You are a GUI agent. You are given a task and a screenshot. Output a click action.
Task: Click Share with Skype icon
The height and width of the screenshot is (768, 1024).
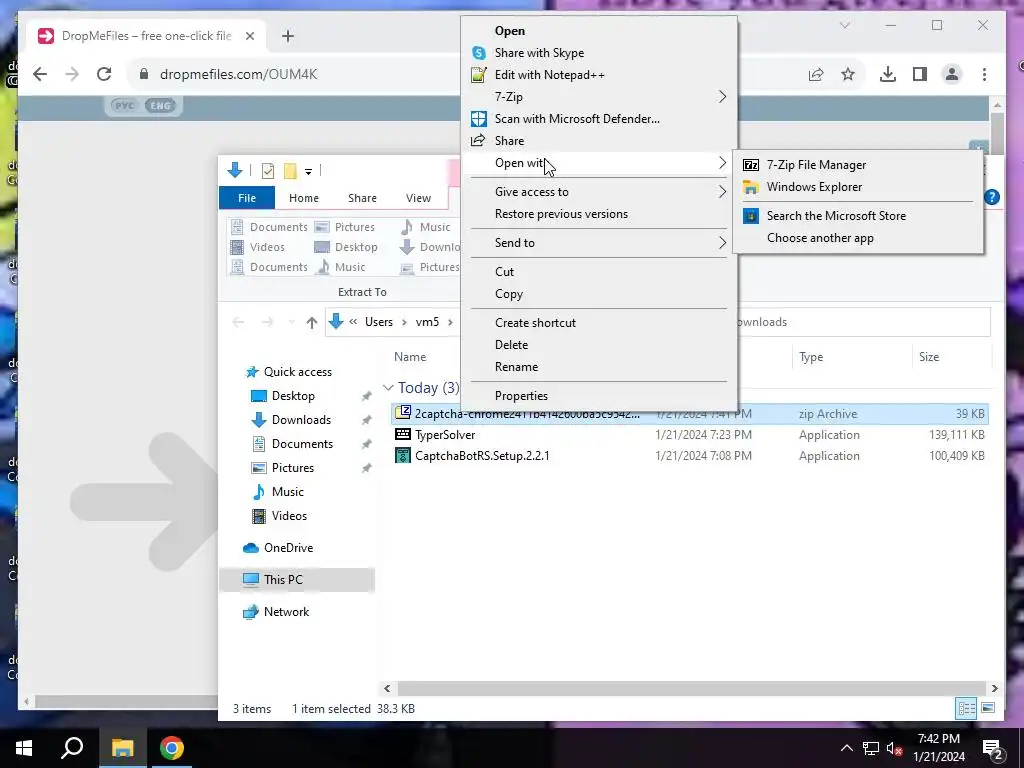click(479, 53)
